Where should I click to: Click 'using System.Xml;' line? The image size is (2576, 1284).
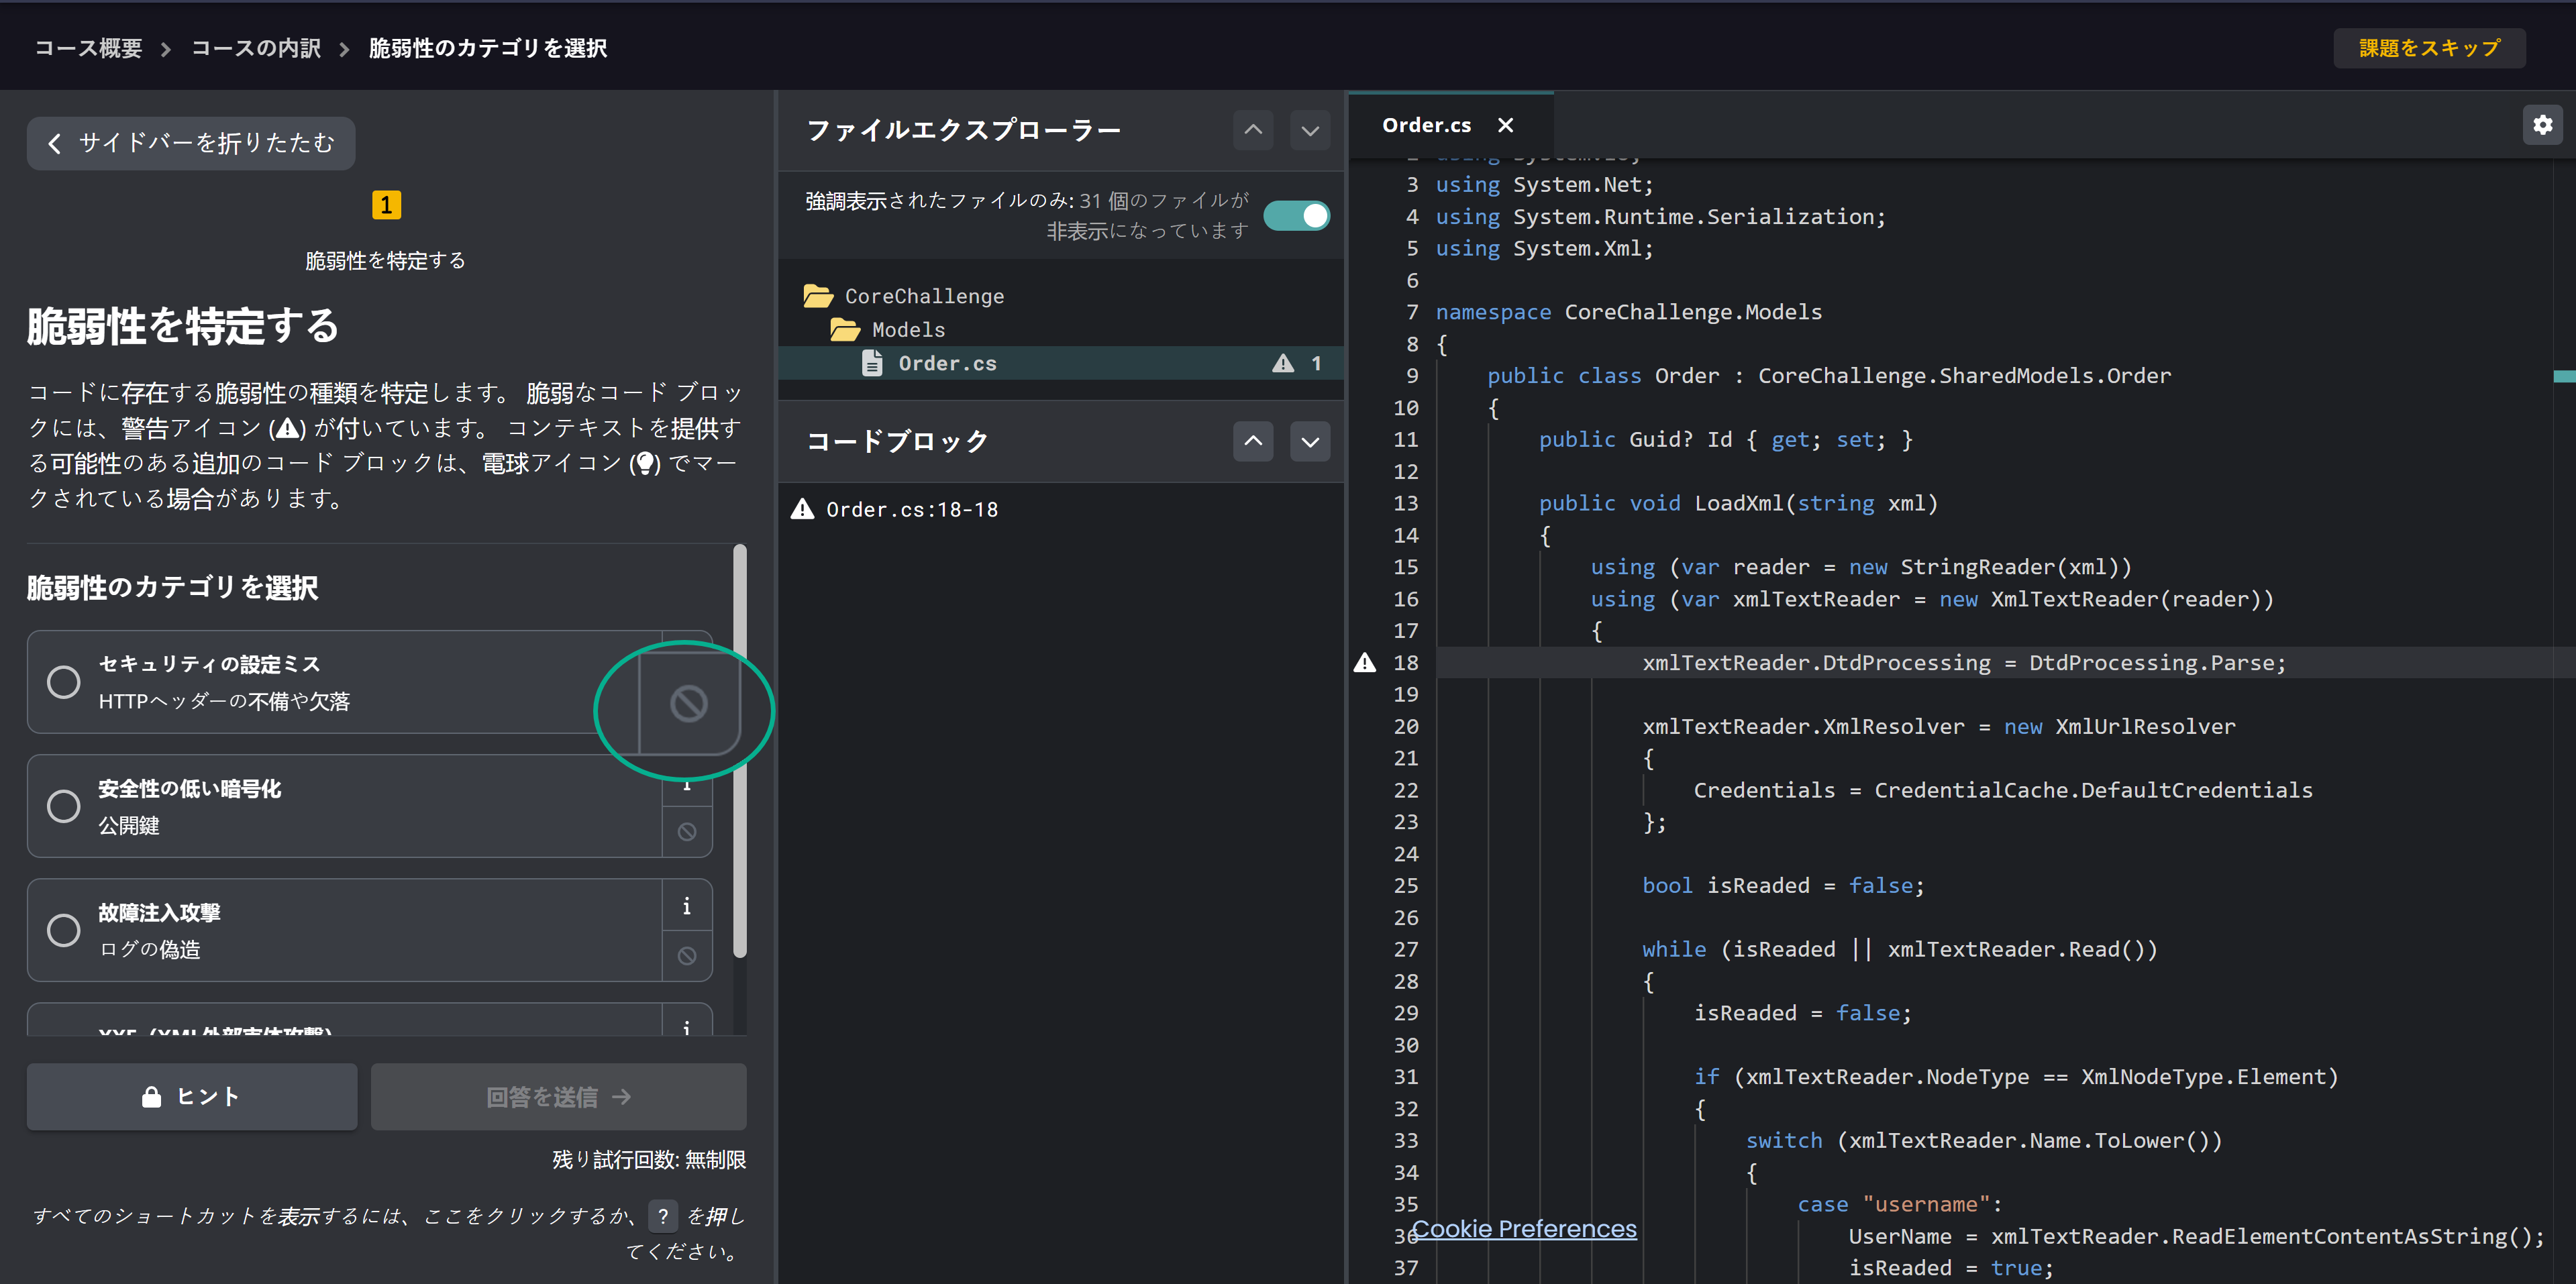tap(1545, 248)
